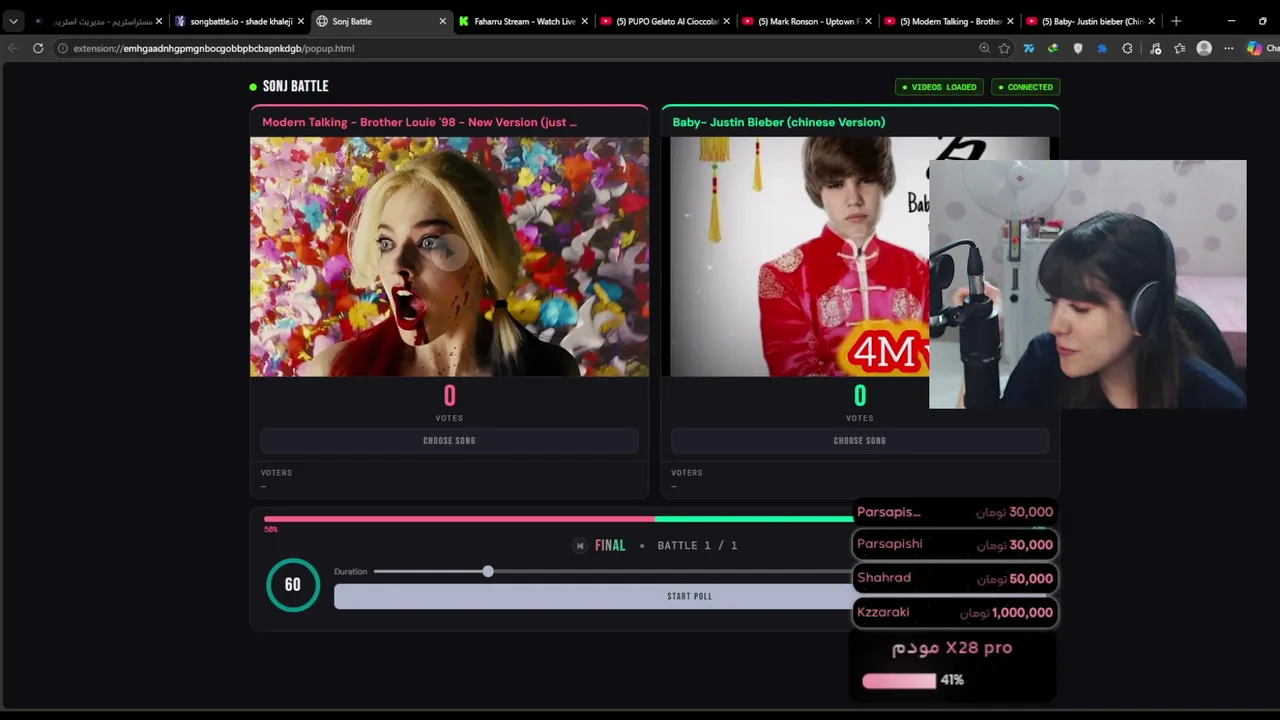This screenshot has height=720, width=1280.
Task: Open the zoom magnifier in address bar
Action: 985,48
